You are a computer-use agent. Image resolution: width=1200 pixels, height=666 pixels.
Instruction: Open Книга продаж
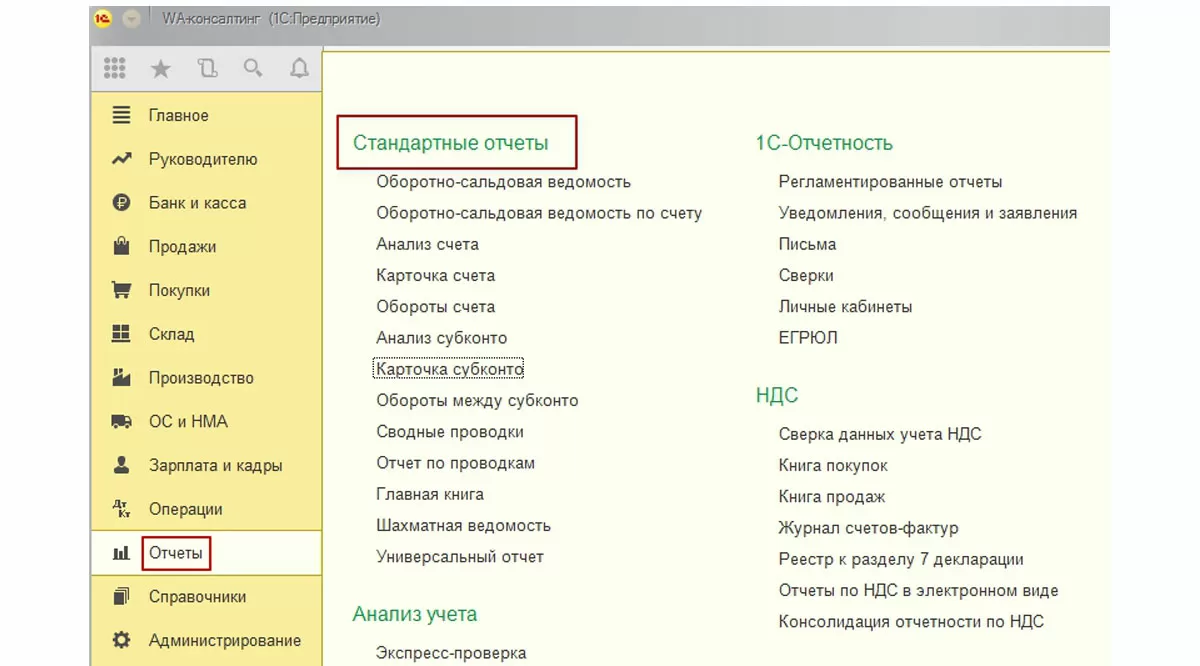click(x=832, y=496)
